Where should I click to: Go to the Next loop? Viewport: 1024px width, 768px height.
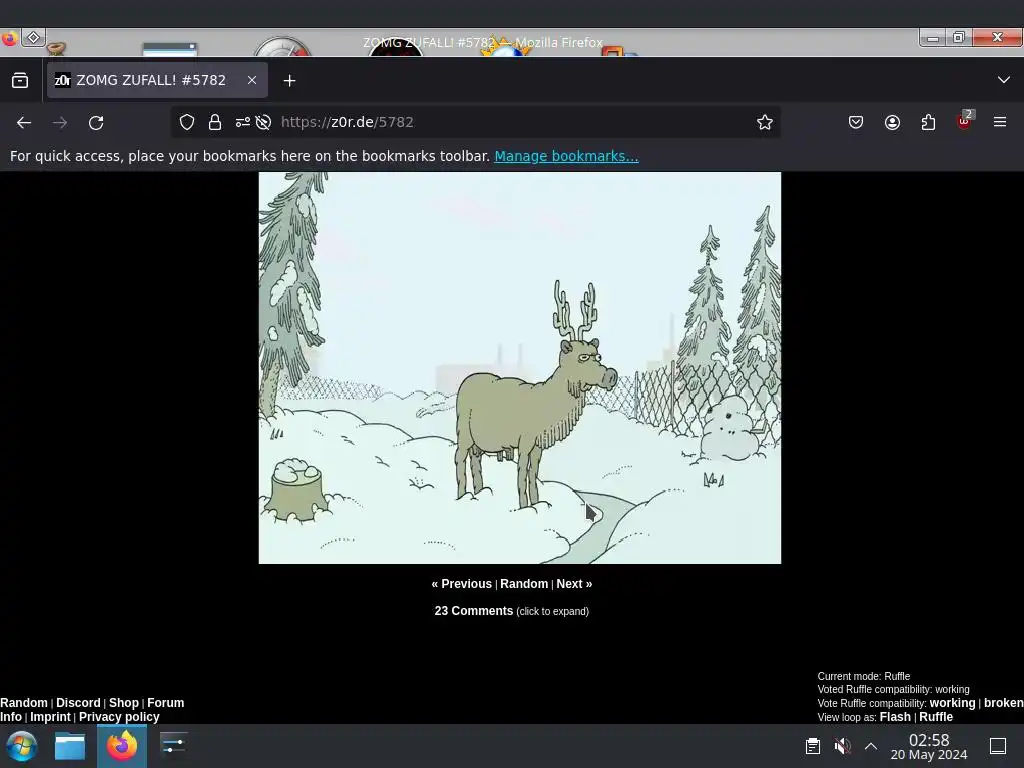(574, 584)
